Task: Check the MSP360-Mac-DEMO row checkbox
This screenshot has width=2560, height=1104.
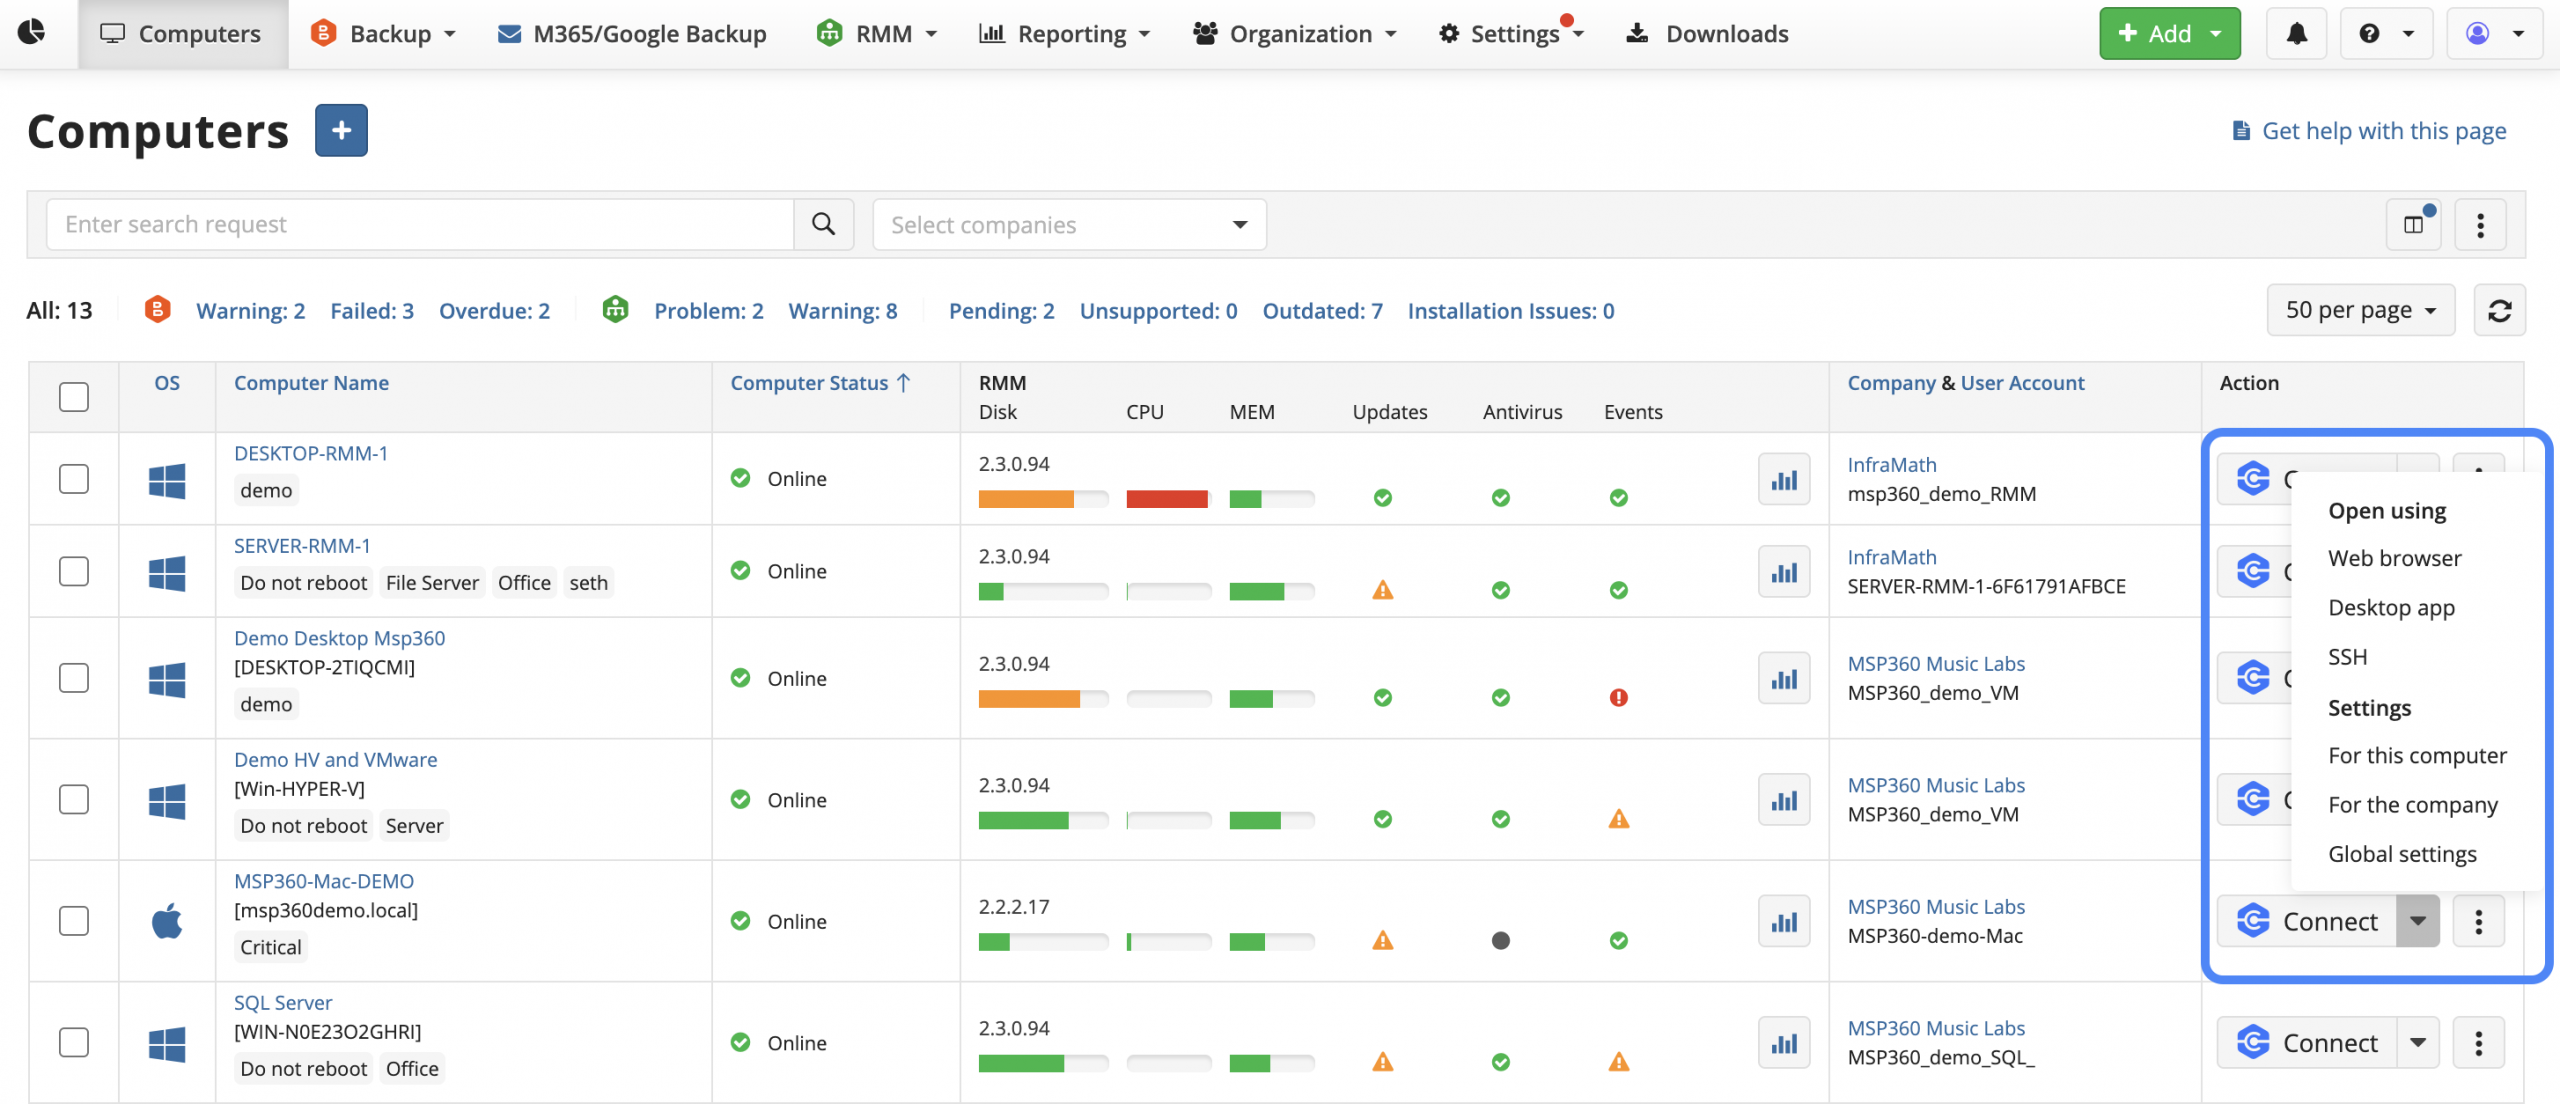Action: pyautogui.click(x=74, y=921)
